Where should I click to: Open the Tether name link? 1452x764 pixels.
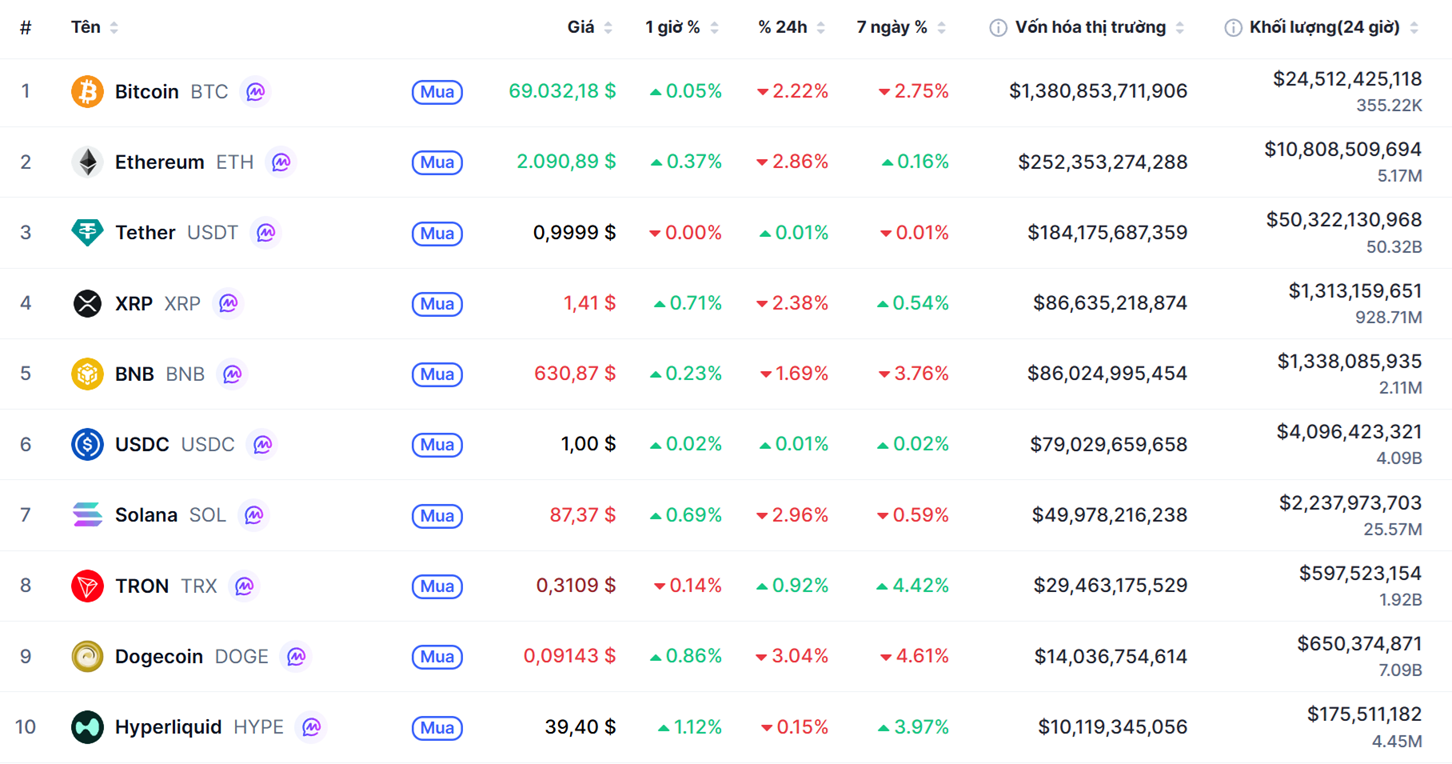[145, 232]
